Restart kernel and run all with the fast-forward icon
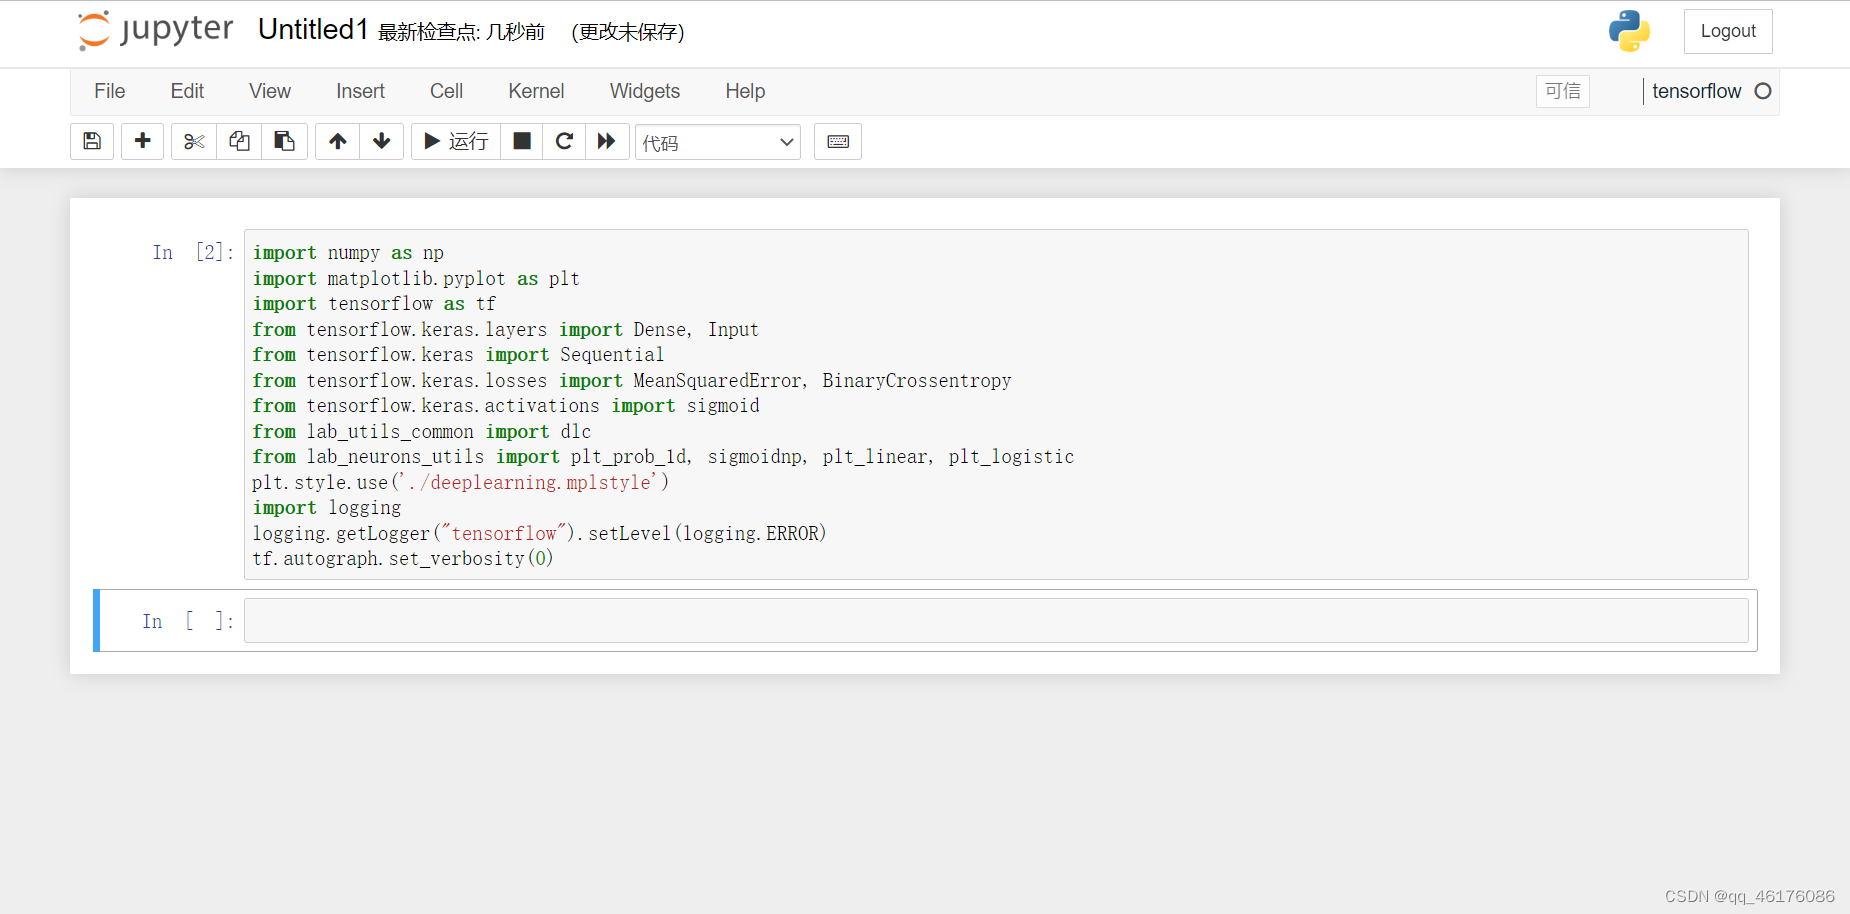 click(607, 142)
